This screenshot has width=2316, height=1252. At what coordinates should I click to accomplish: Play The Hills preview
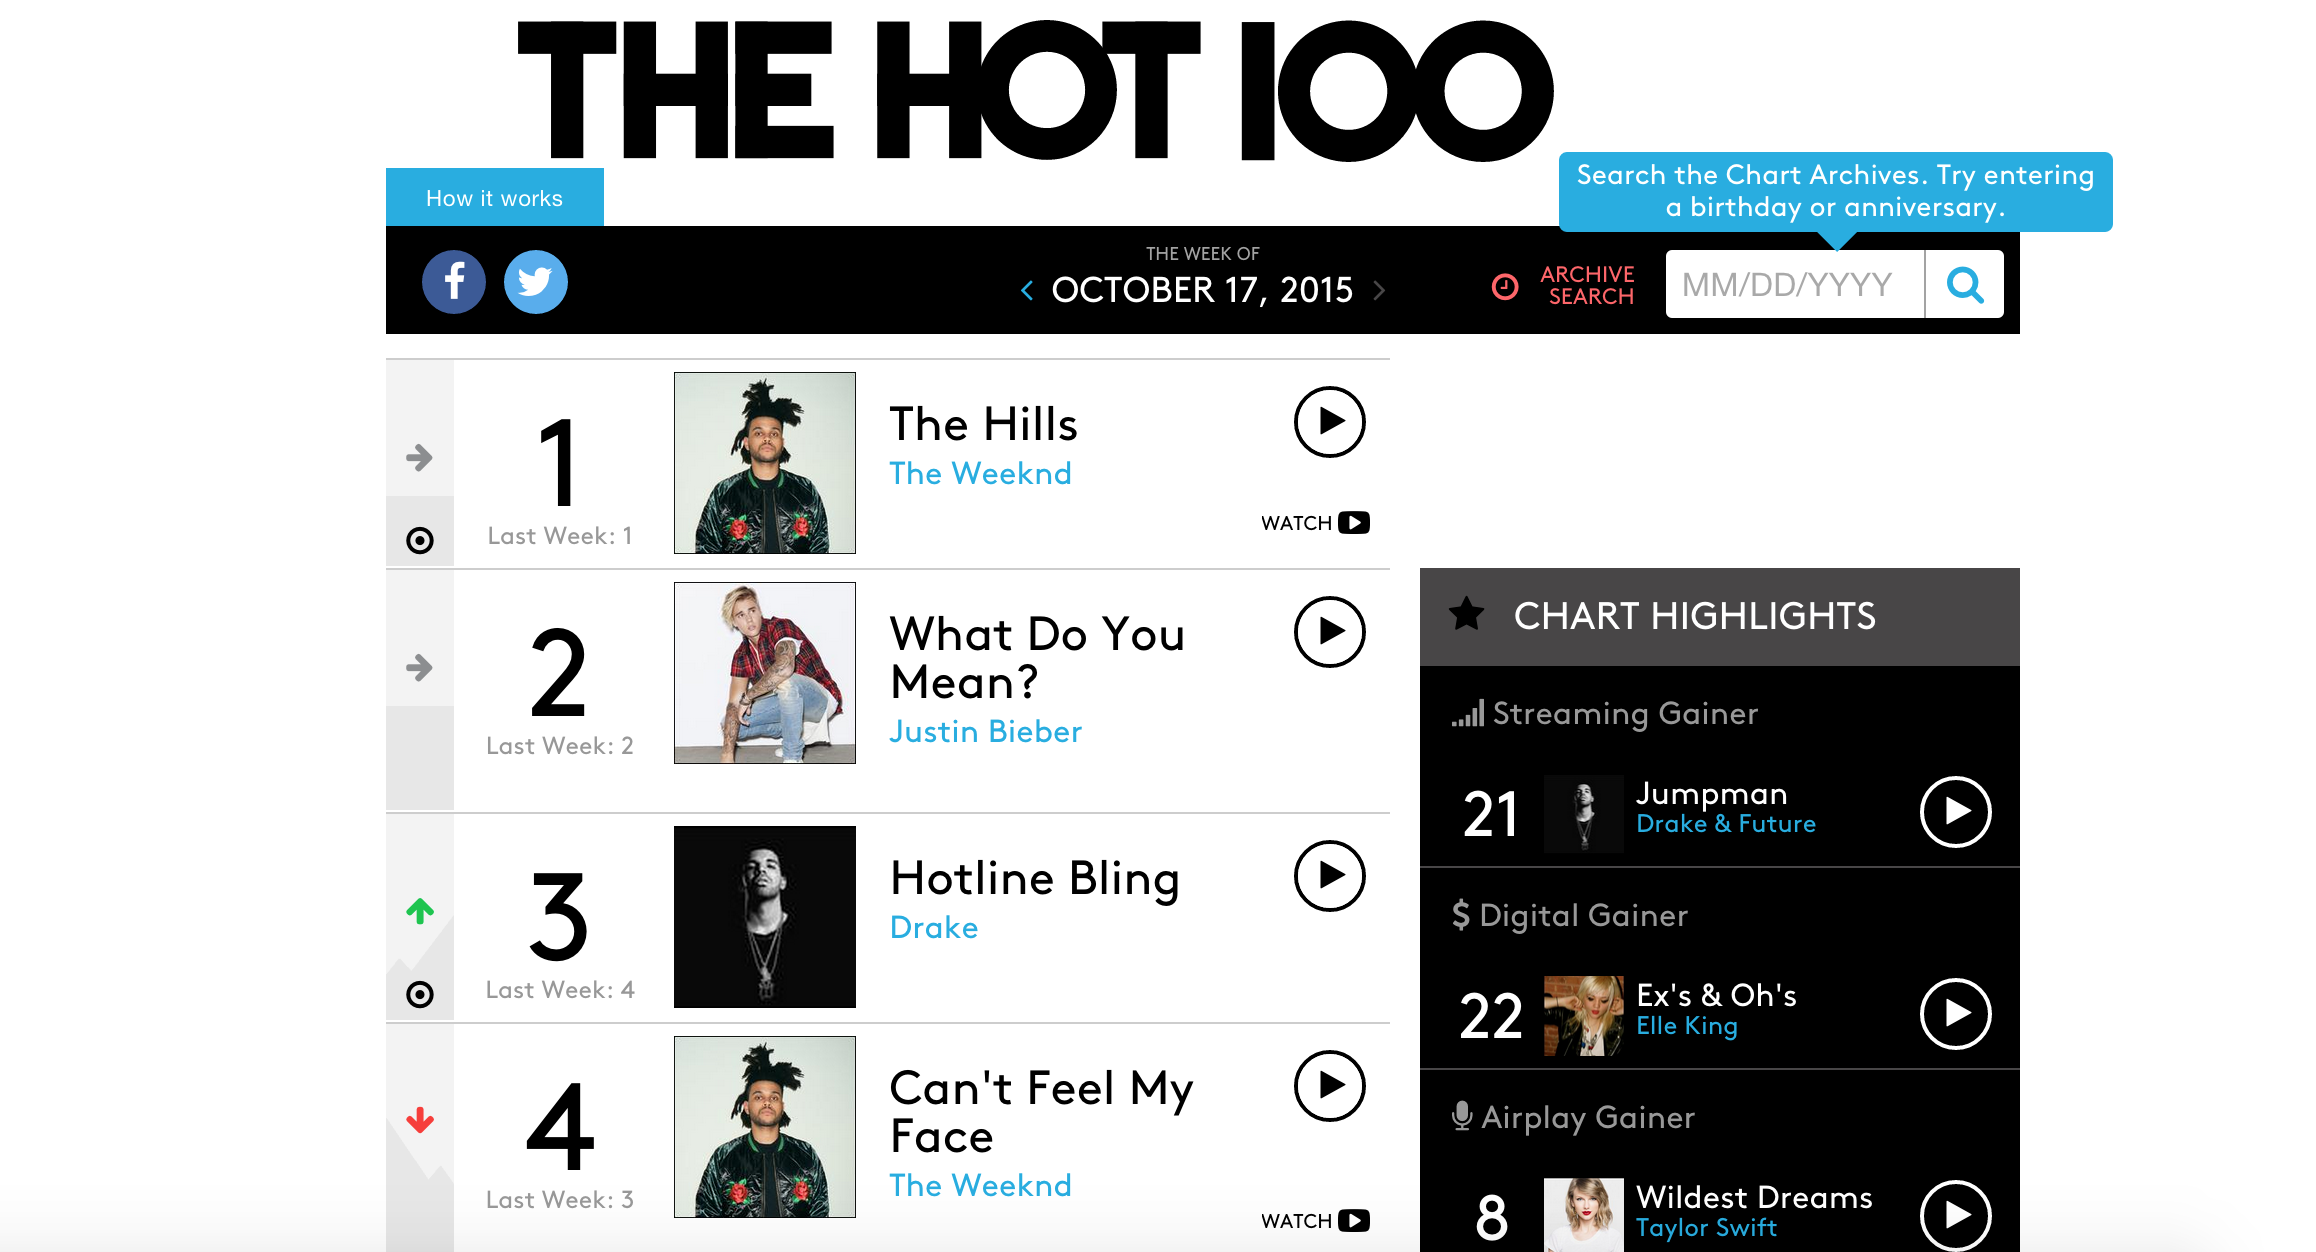click(1330, 422)
